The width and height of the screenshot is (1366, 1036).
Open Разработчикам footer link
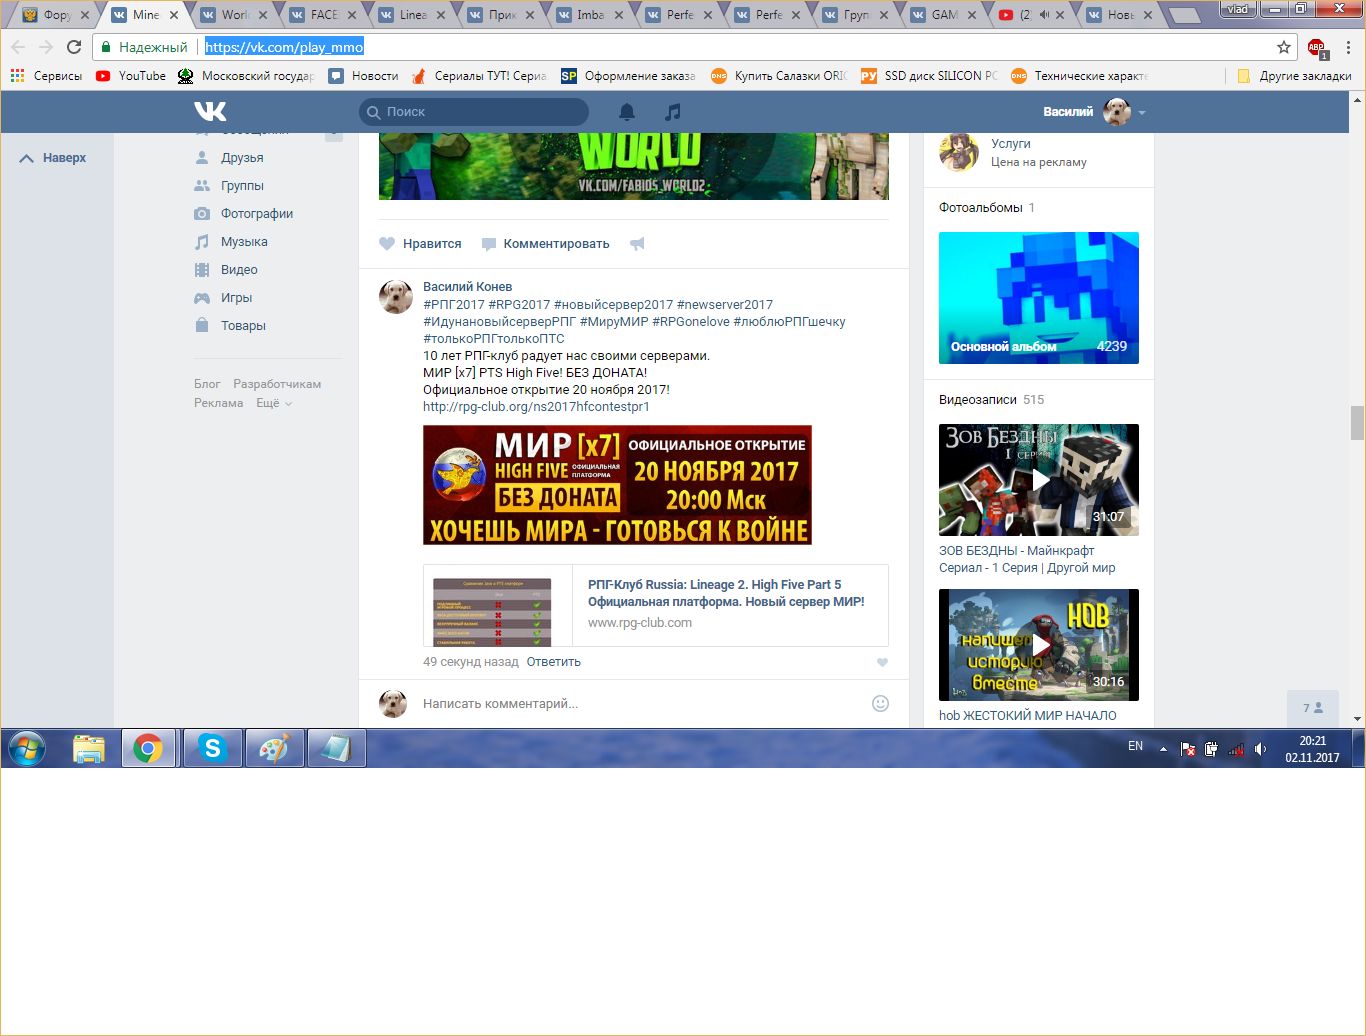tap(277, 384)
